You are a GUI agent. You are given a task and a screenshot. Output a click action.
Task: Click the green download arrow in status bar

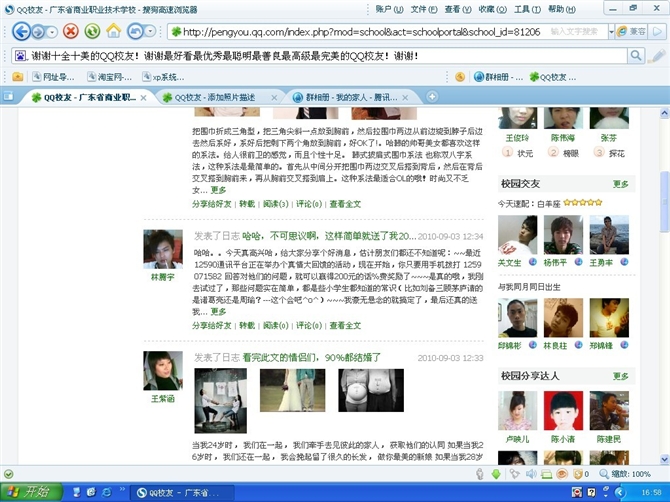(x=496, y=474)
